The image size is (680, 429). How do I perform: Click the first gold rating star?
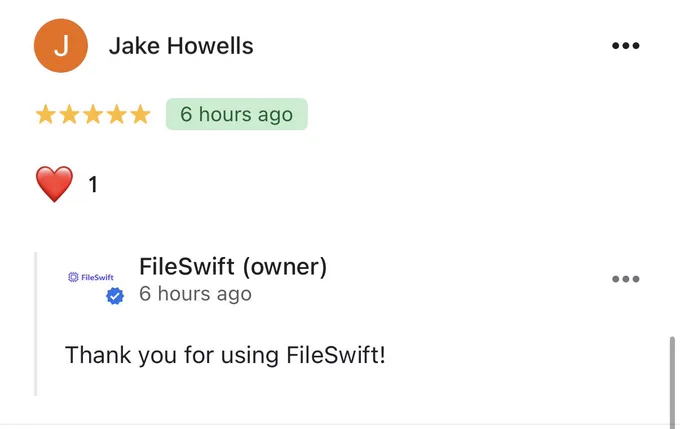click(46, 115)
